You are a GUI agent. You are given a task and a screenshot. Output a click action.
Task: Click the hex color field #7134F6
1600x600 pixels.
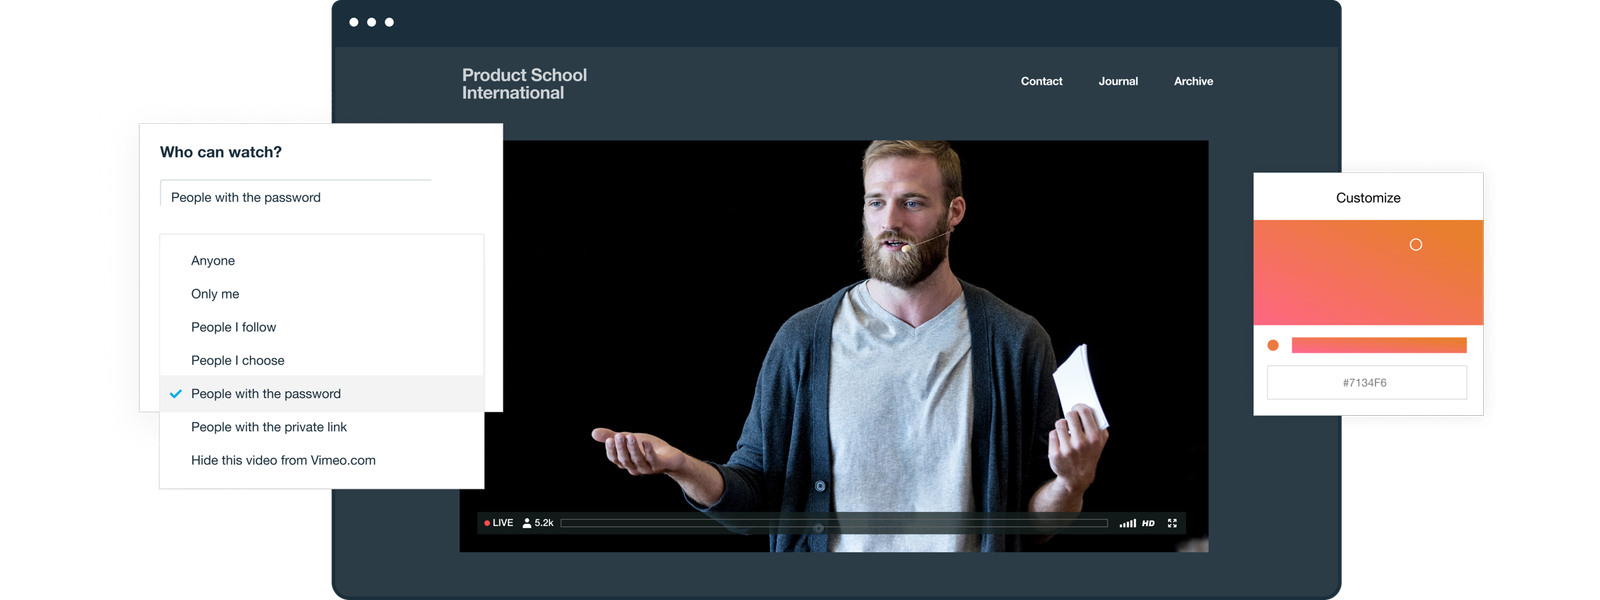(1366, 383)
